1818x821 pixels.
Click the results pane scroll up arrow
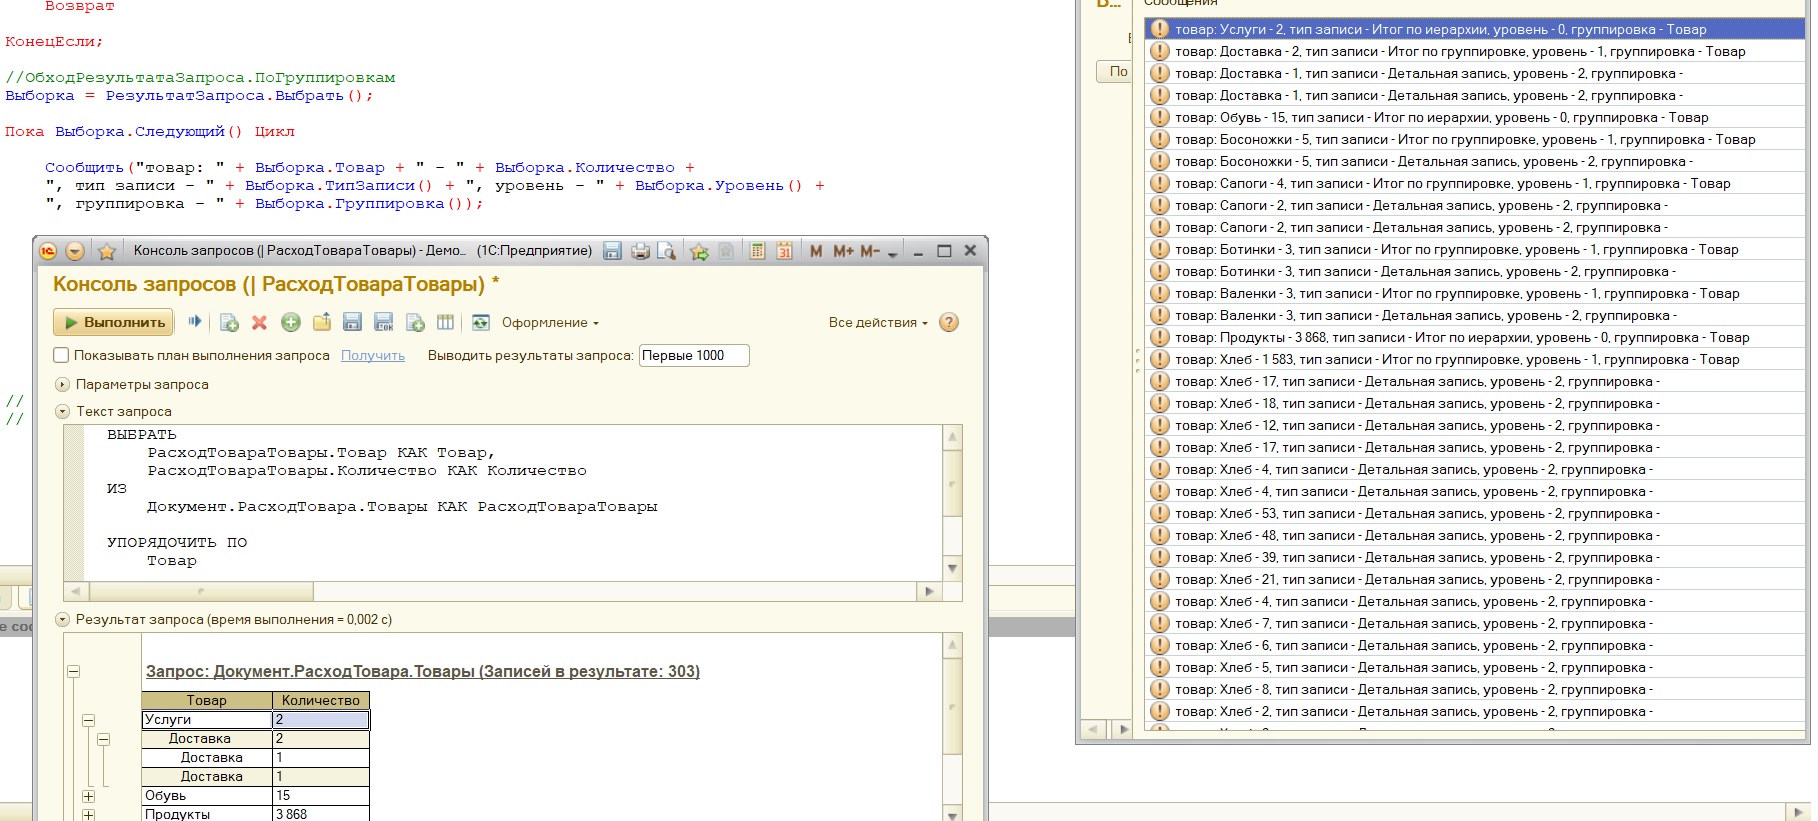point(952,645)
